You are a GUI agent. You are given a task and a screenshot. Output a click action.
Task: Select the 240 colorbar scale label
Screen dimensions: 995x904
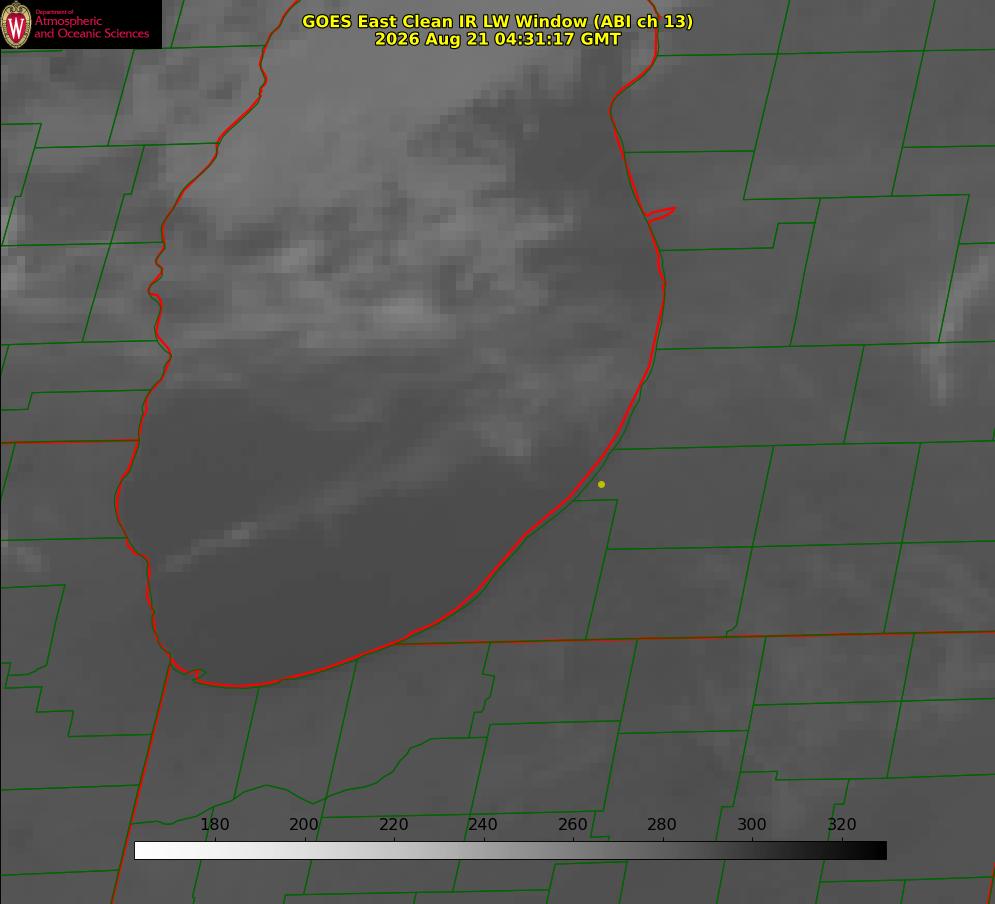click(483, 824)
